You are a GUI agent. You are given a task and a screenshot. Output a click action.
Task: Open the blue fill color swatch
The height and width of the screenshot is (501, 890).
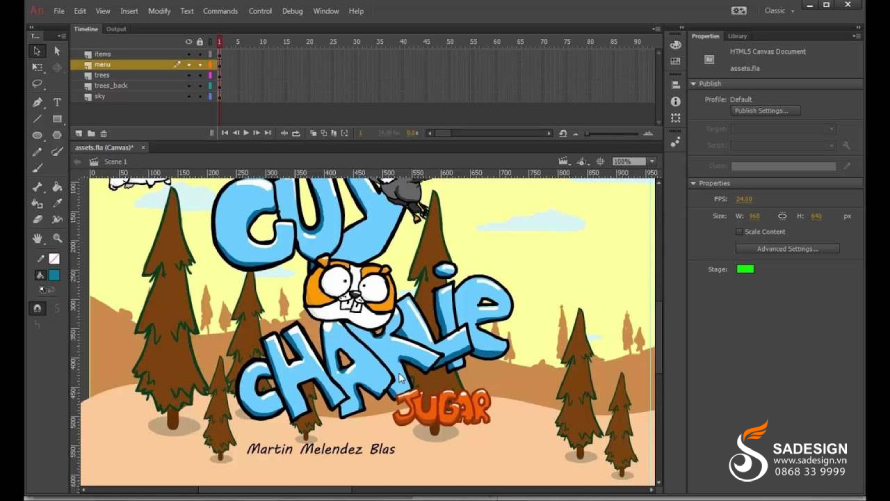54,275
